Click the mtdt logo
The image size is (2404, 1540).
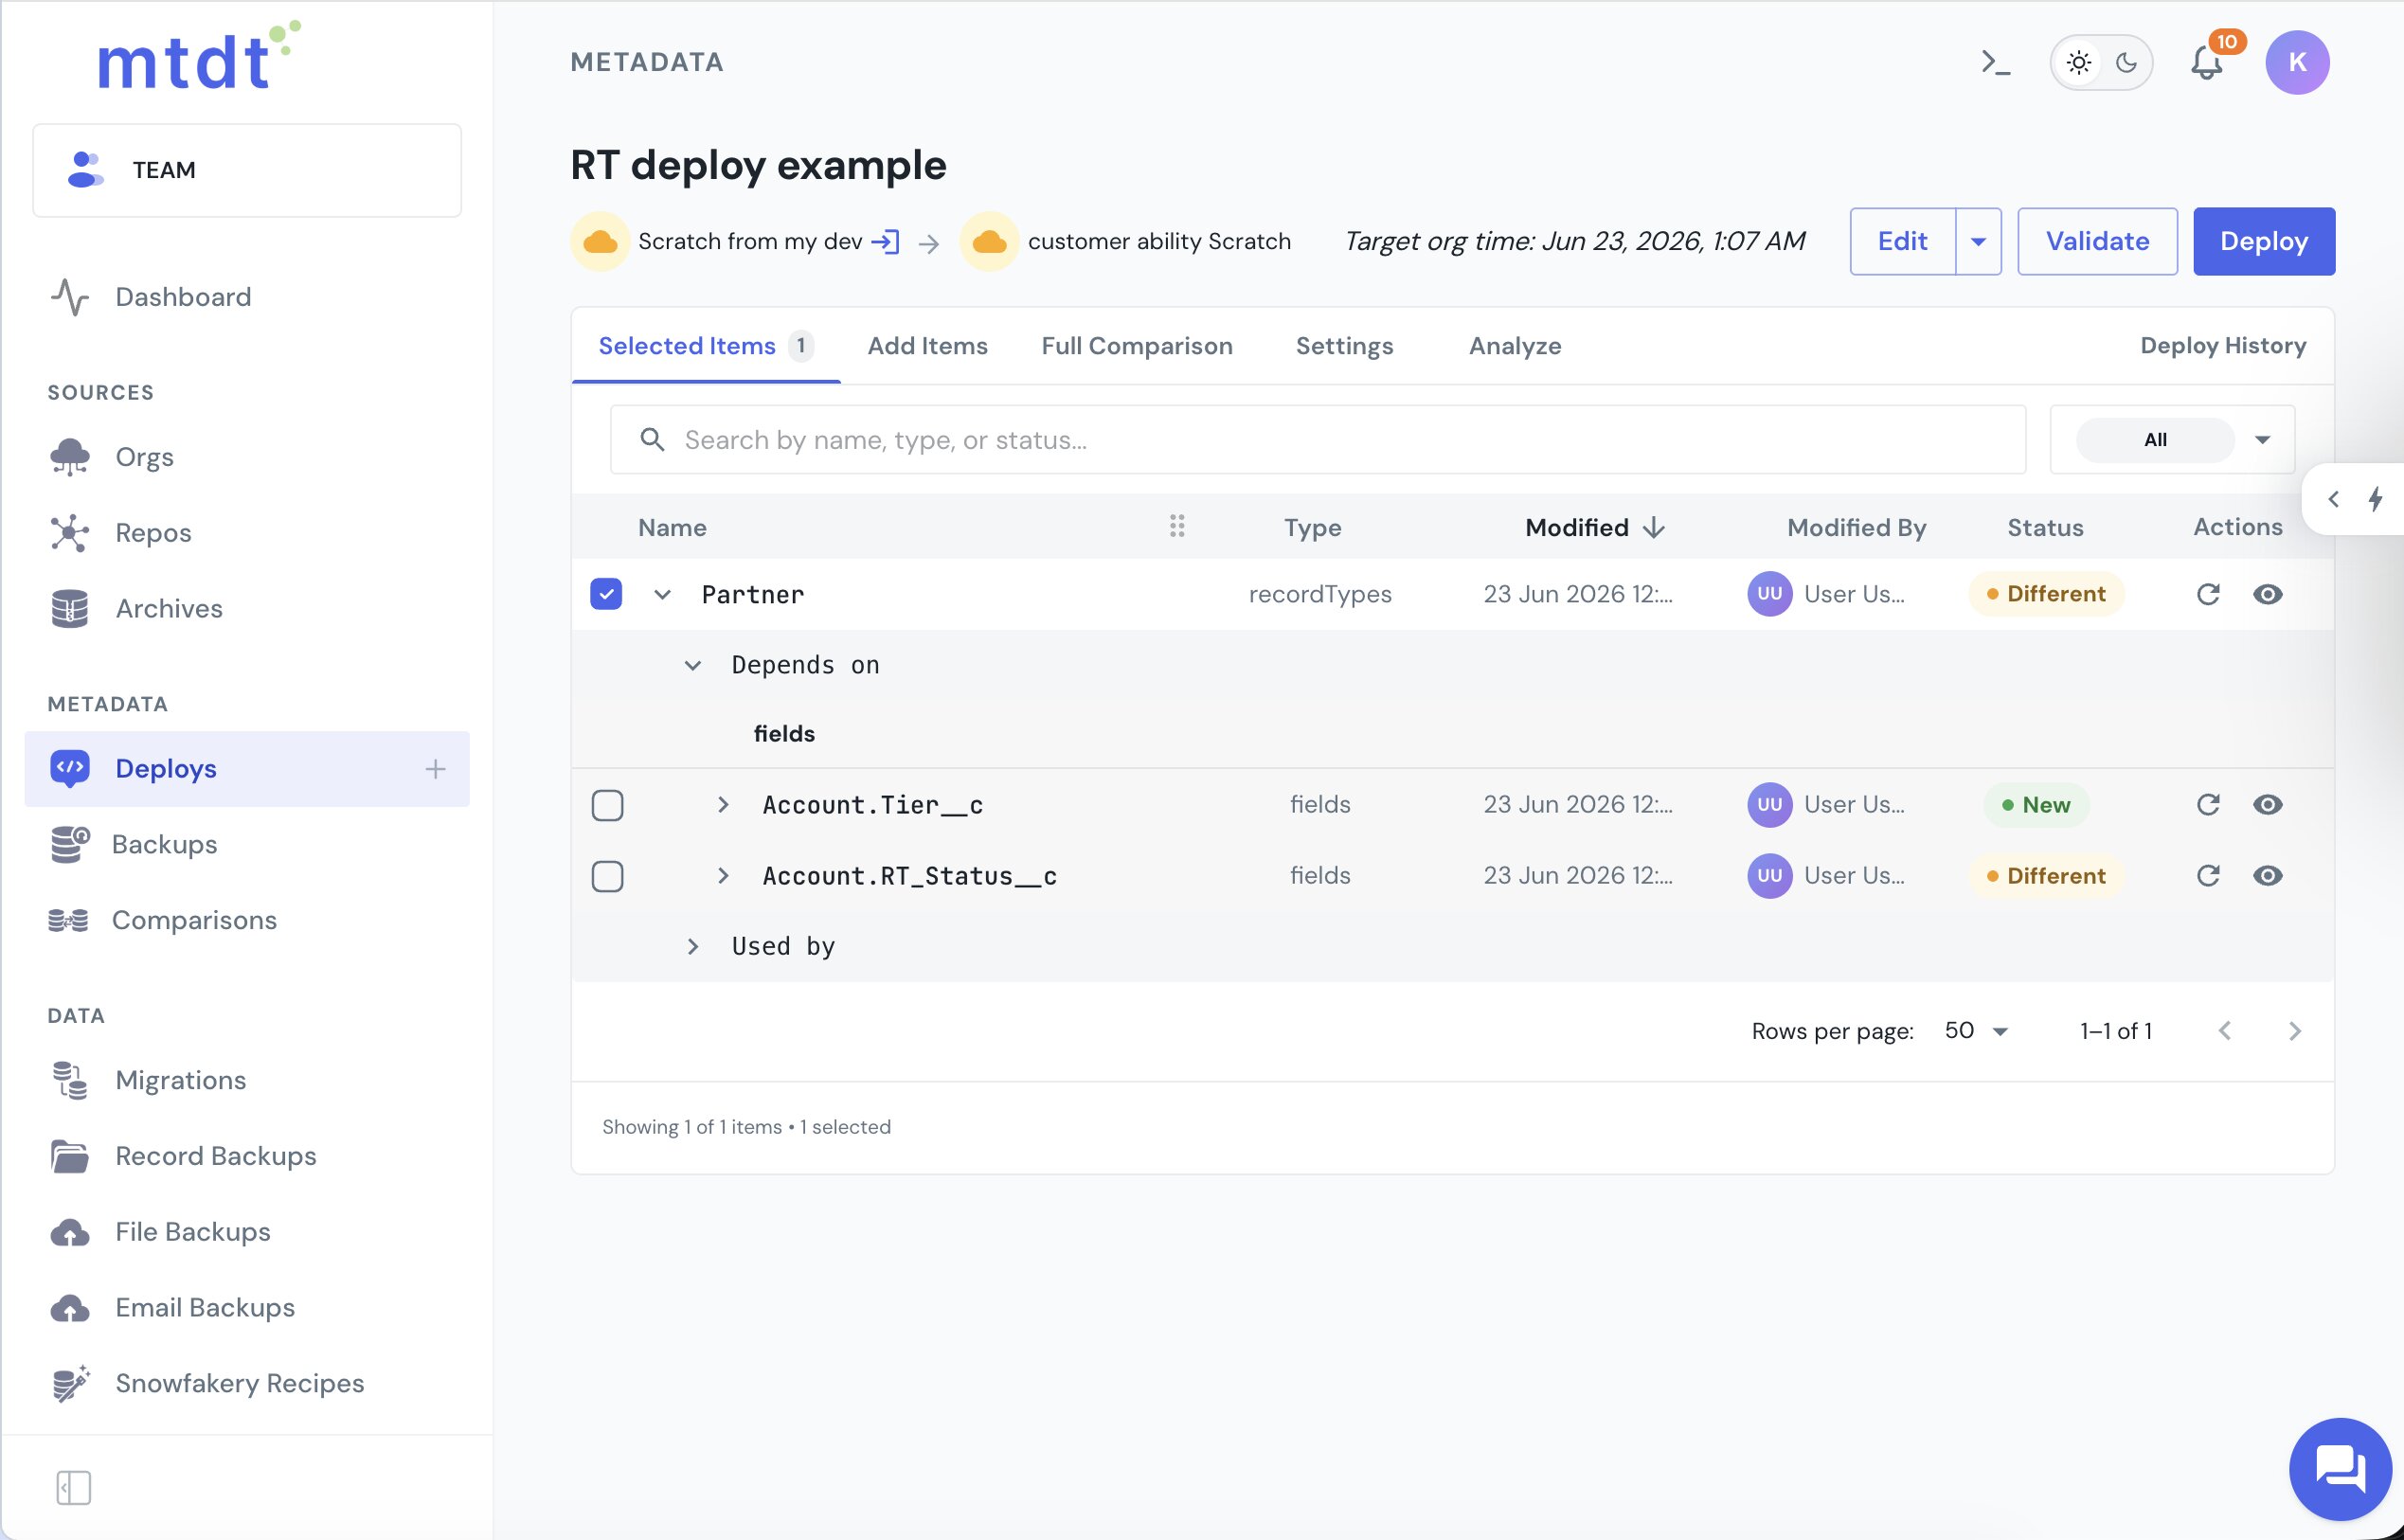198,57
